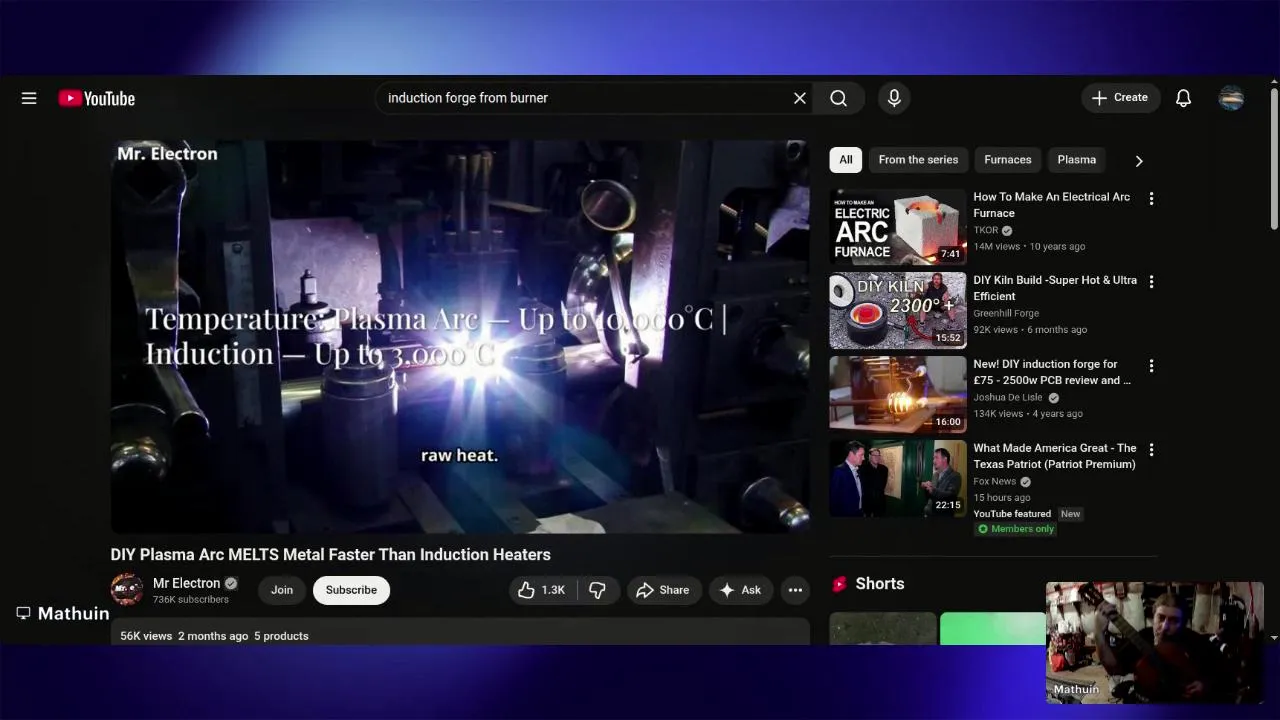
Task: Subscribe to Mr Electron
Action: tap(351, 590)
